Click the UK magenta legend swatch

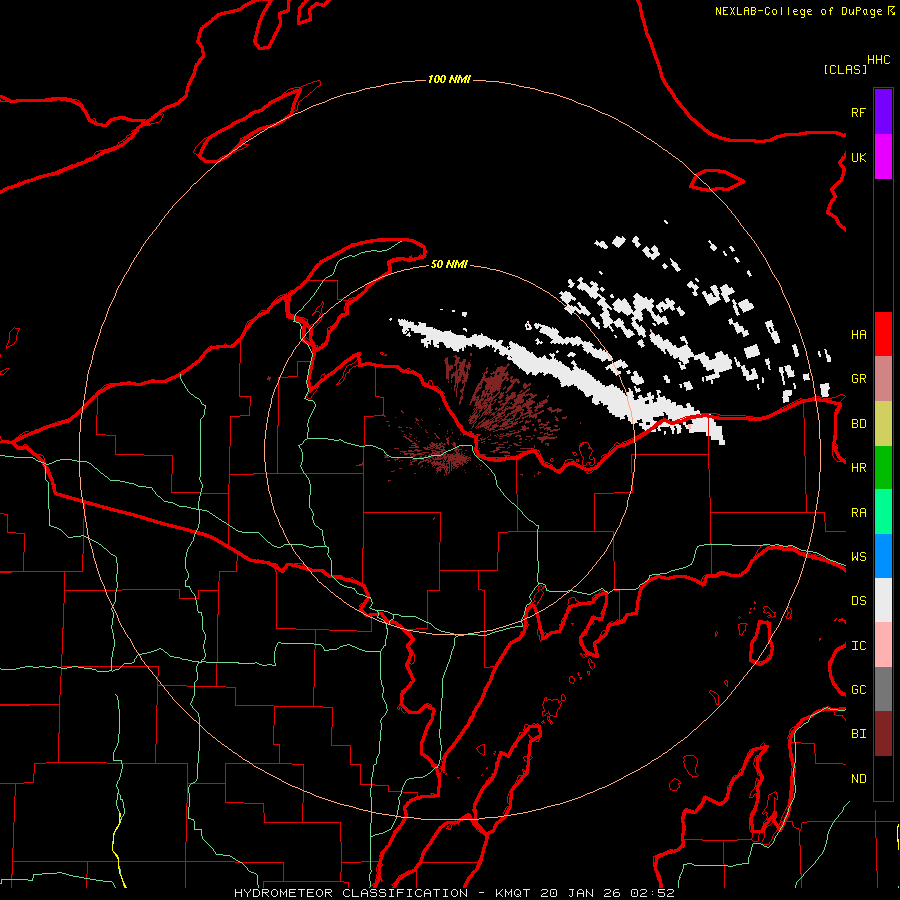coord(883,157)
